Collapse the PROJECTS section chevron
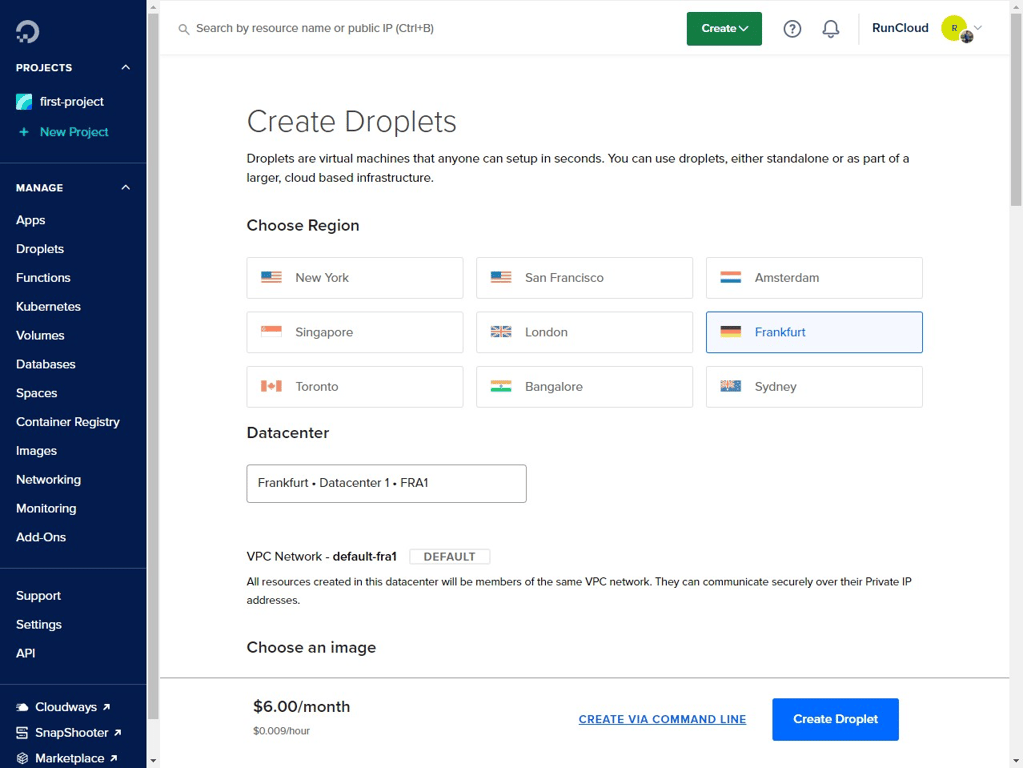The image size is (1023, 768). 125,67
